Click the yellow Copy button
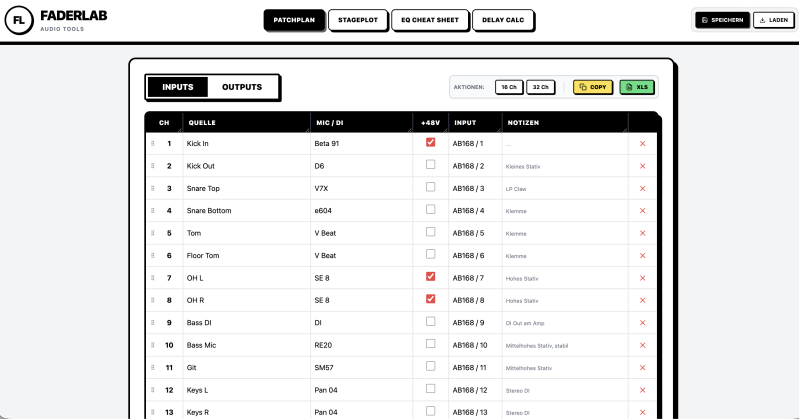 [x=593, y=87]
